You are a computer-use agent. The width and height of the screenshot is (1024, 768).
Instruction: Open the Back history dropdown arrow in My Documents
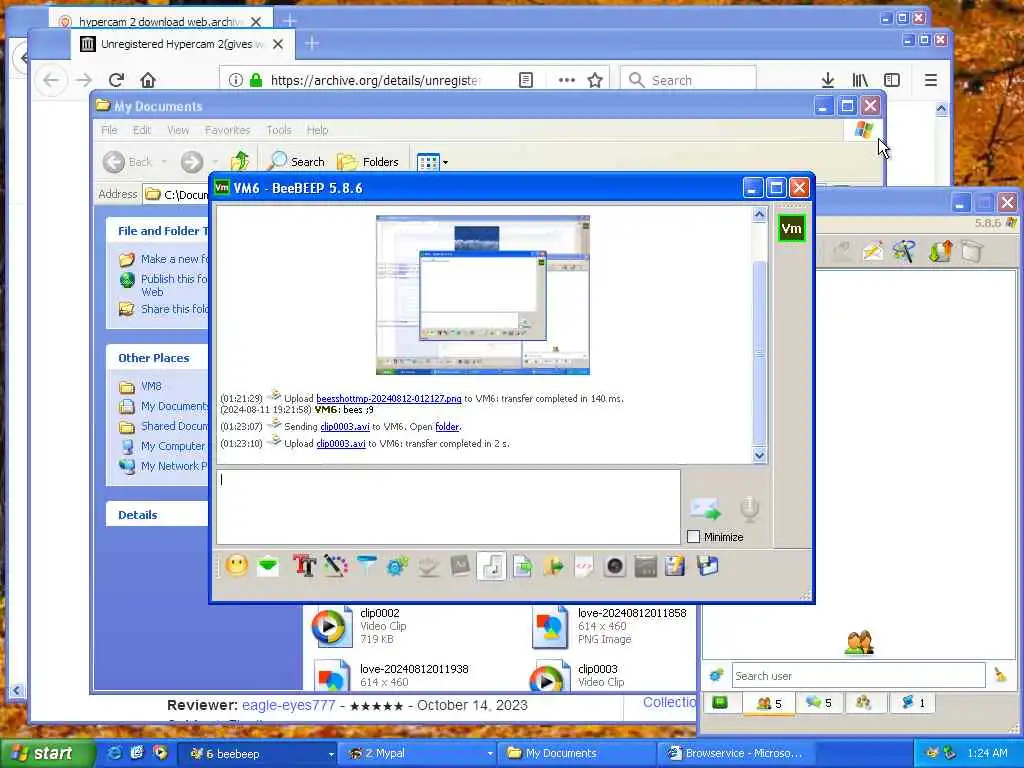point(163,162)
